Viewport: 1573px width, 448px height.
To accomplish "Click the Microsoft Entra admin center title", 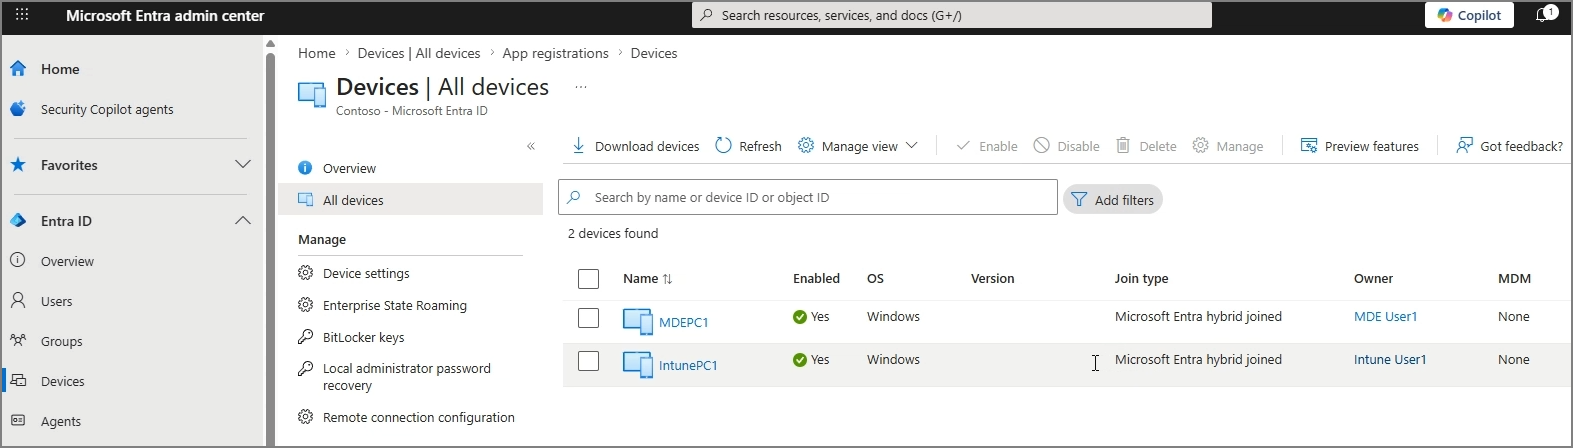I will click(165, 16).
